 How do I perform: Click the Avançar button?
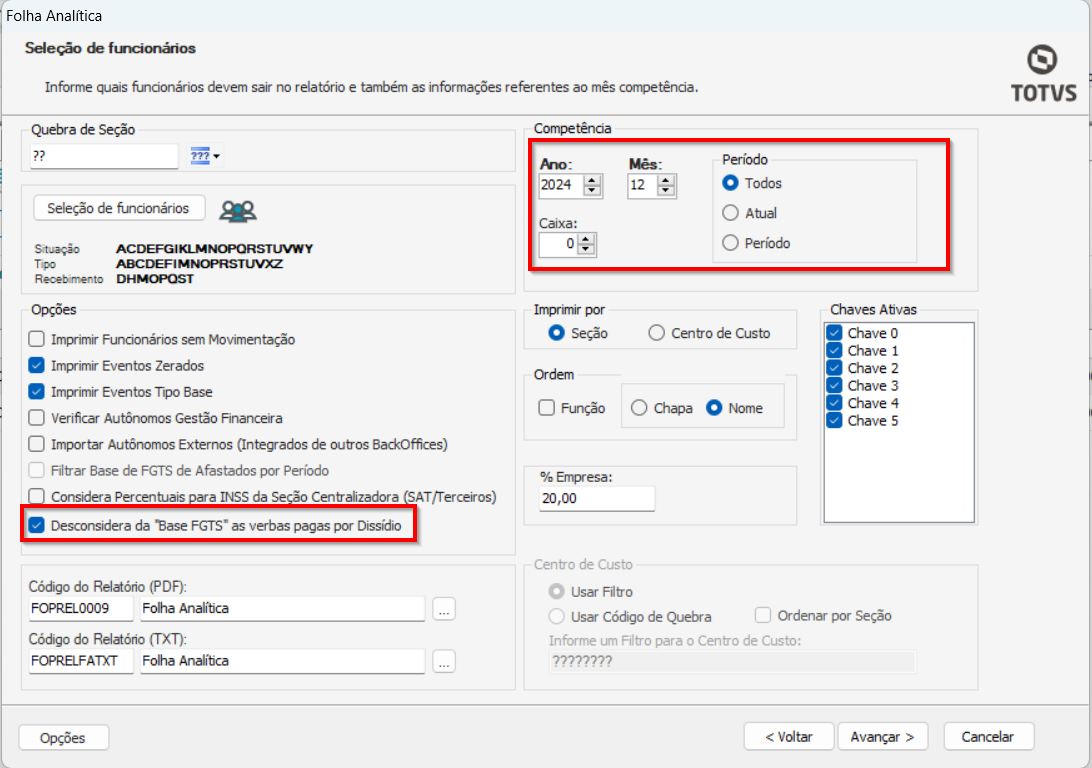tap(882, 737)
